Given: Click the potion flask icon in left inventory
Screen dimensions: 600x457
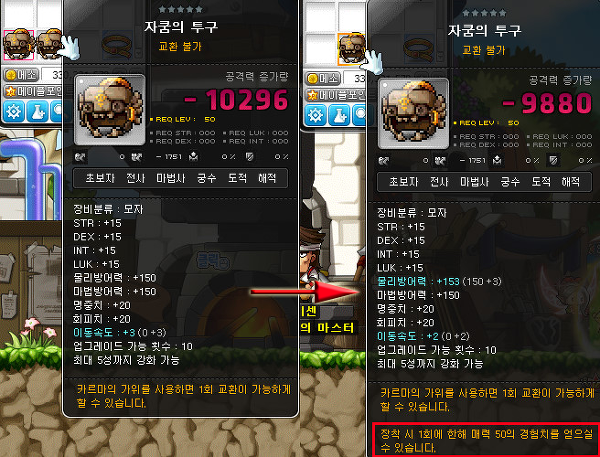Looking at the screenshot, I should (38, 111).
